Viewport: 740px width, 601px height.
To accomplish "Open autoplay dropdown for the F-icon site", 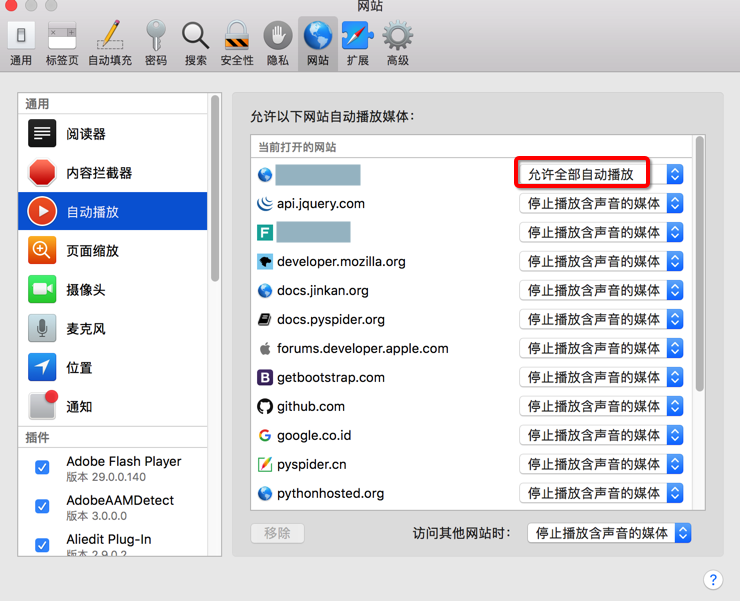I will coord(601,232).
